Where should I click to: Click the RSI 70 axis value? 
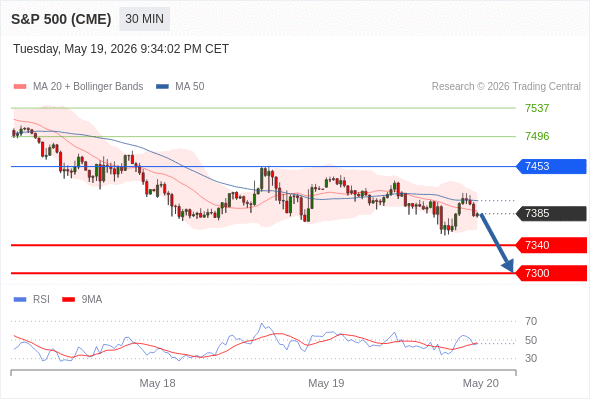coord(531,321)
